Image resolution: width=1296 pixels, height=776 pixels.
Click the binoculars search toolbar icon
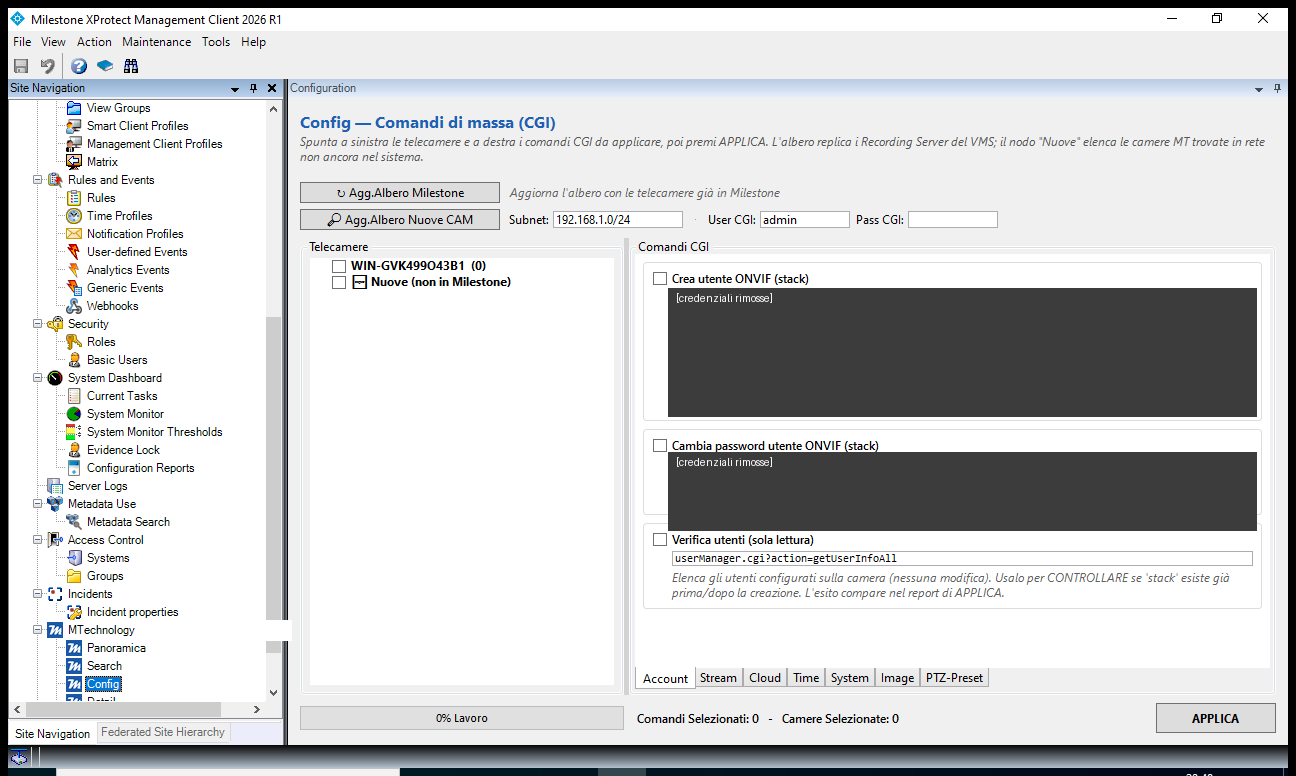point(131,66)
